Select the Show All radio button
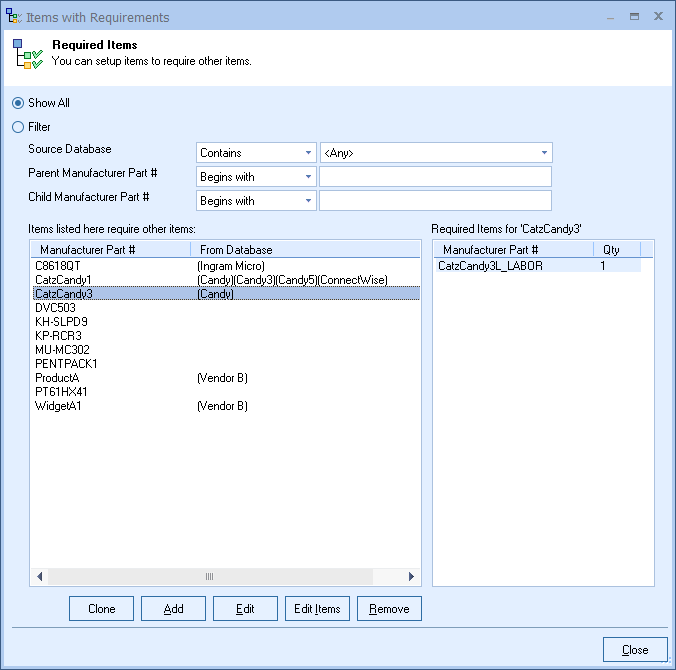 click(x=18, y=103)
